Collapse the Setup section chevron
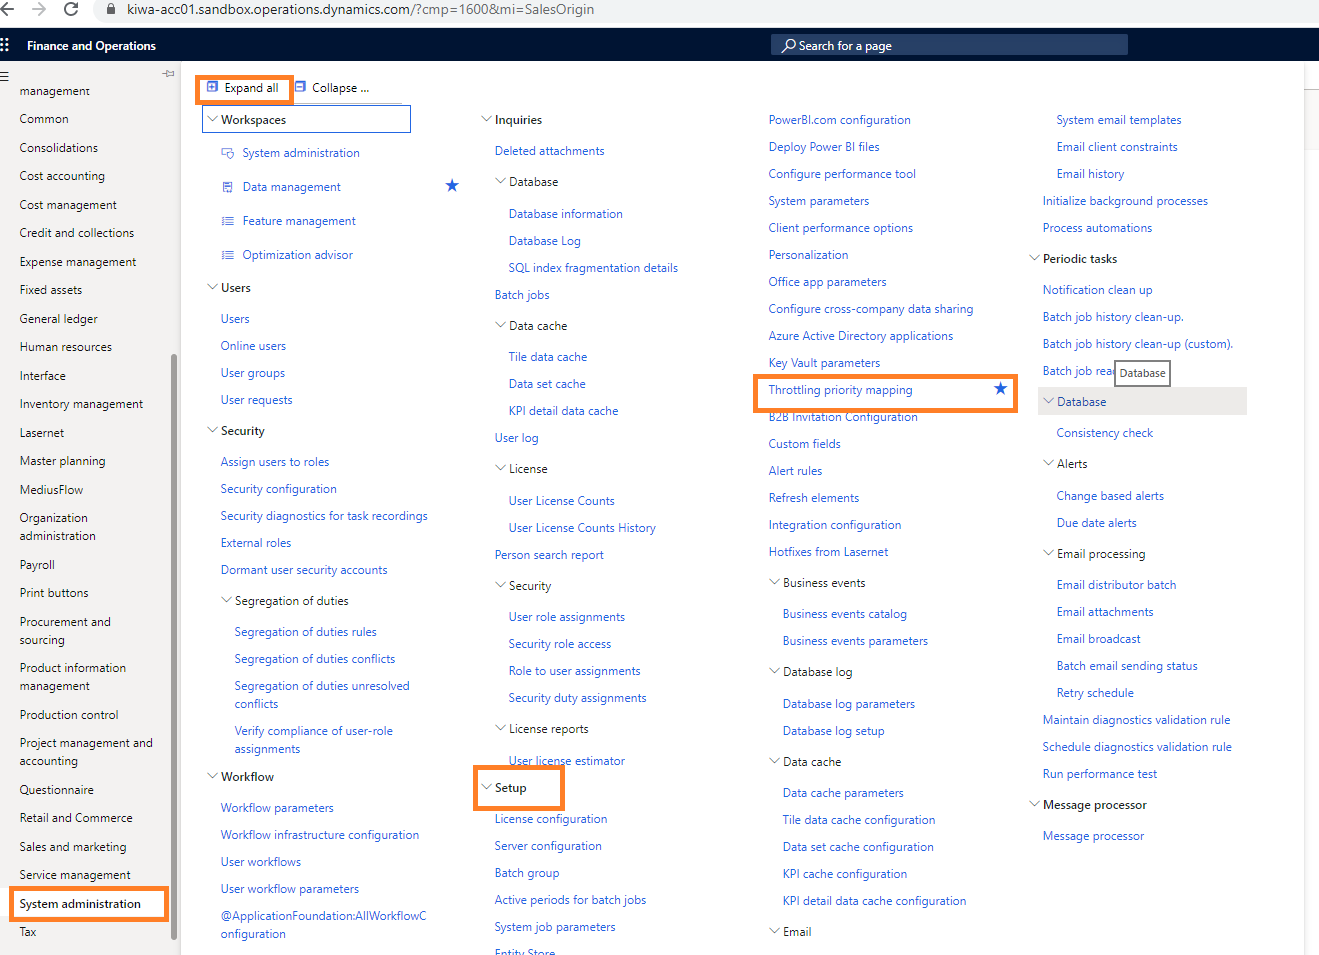The height and width of the screenshot is (955, 1319). tap(486, 788)
